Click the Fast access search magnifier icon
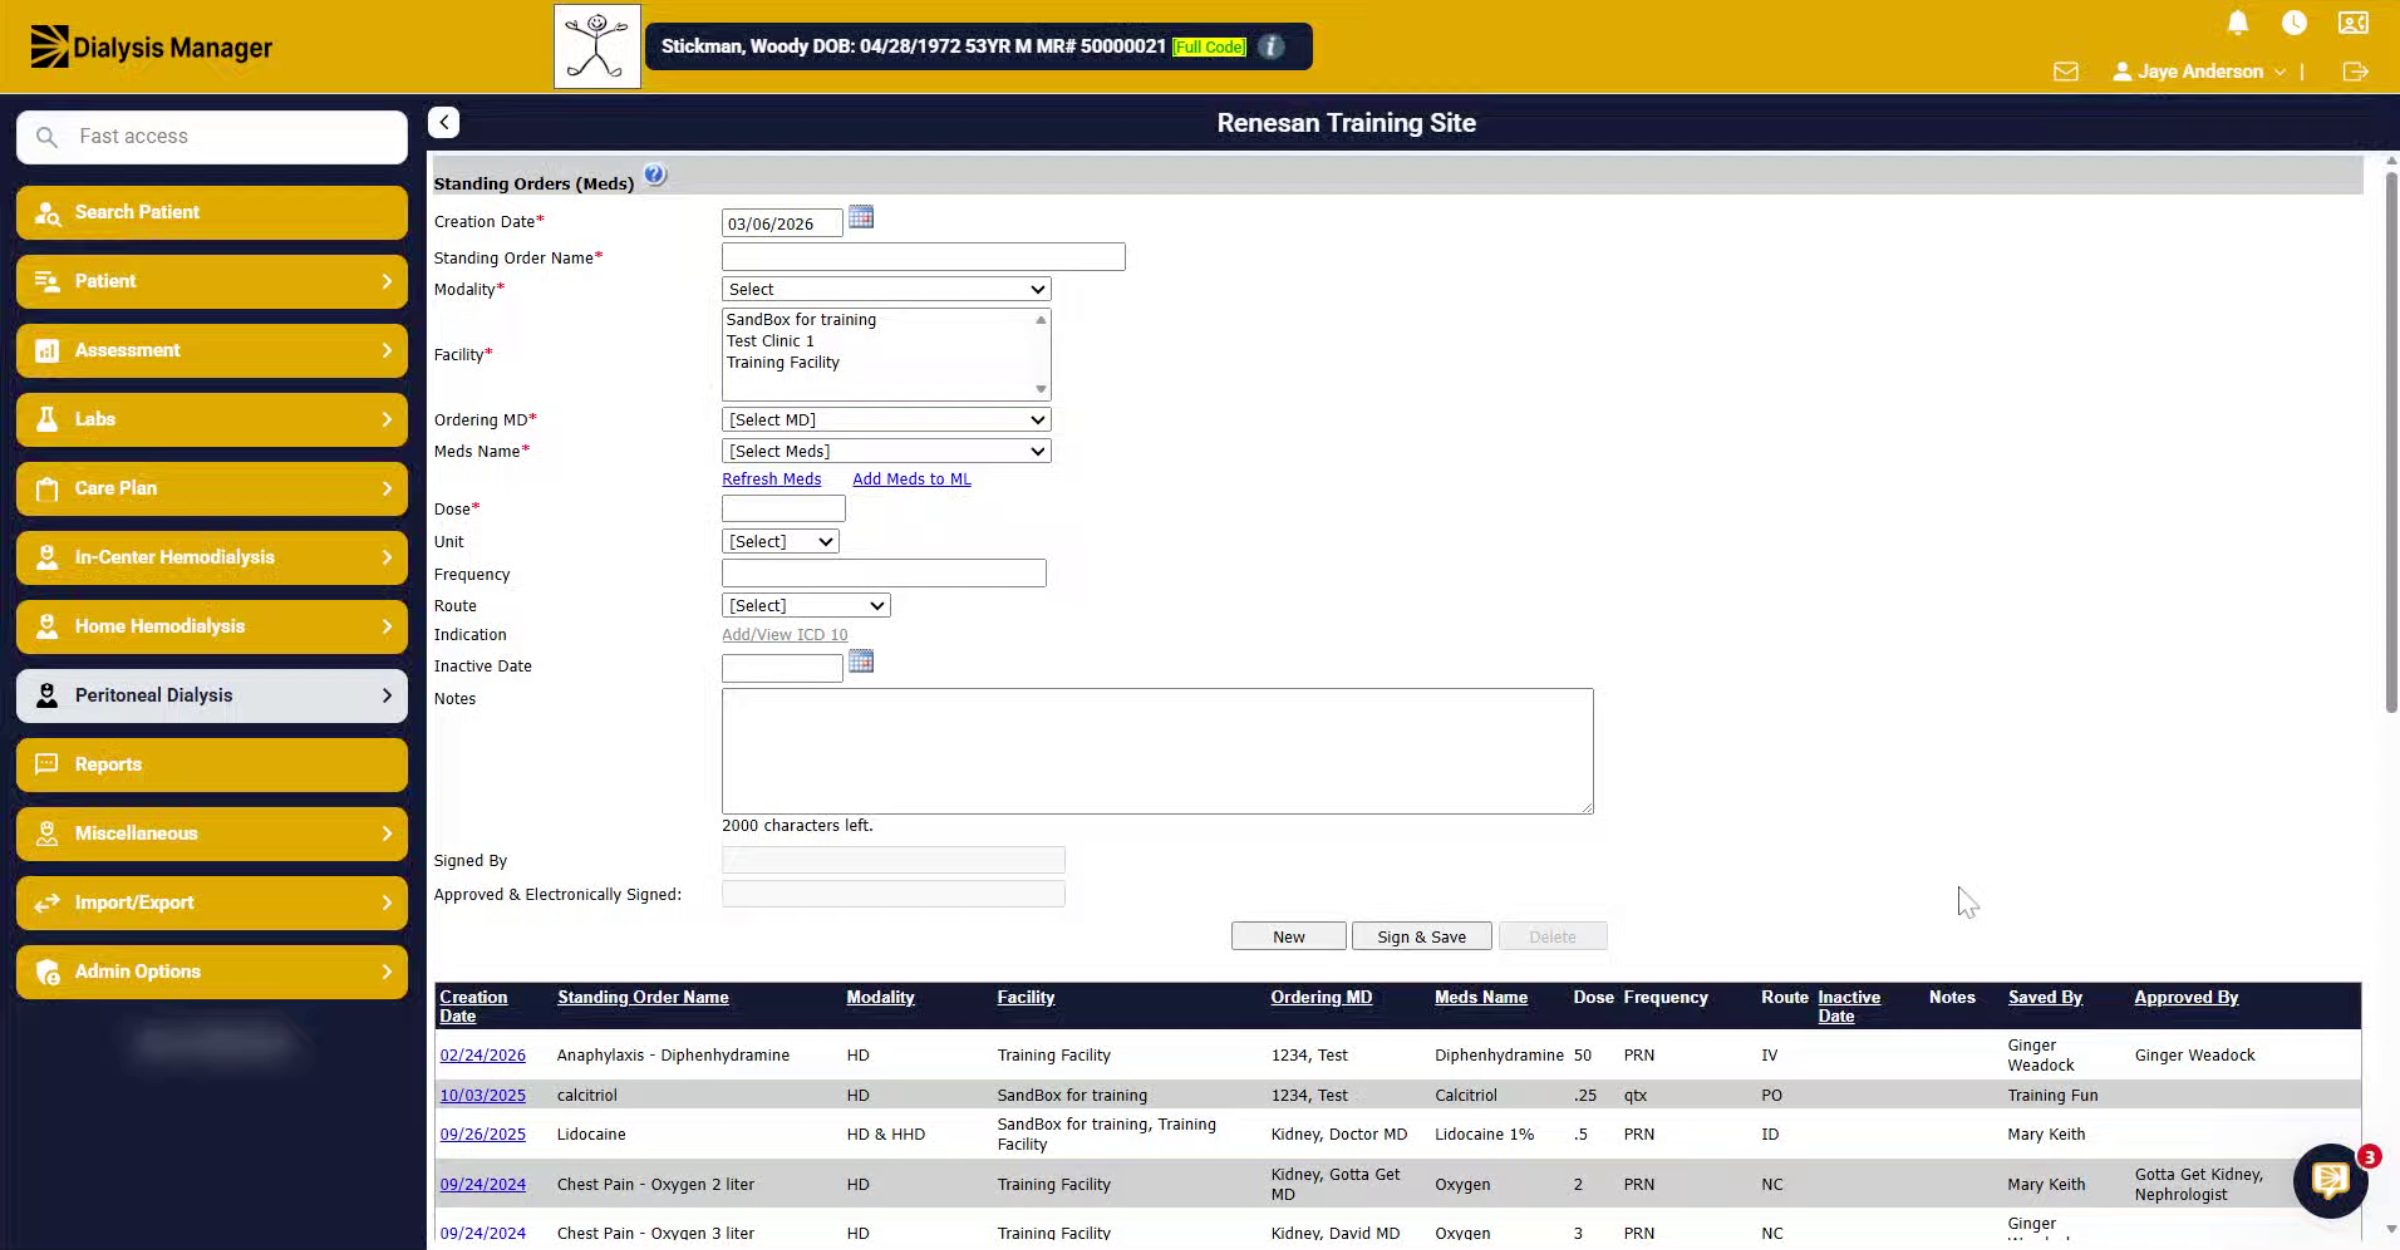This screenshot has width=2400, height=1250. [47, 137]
